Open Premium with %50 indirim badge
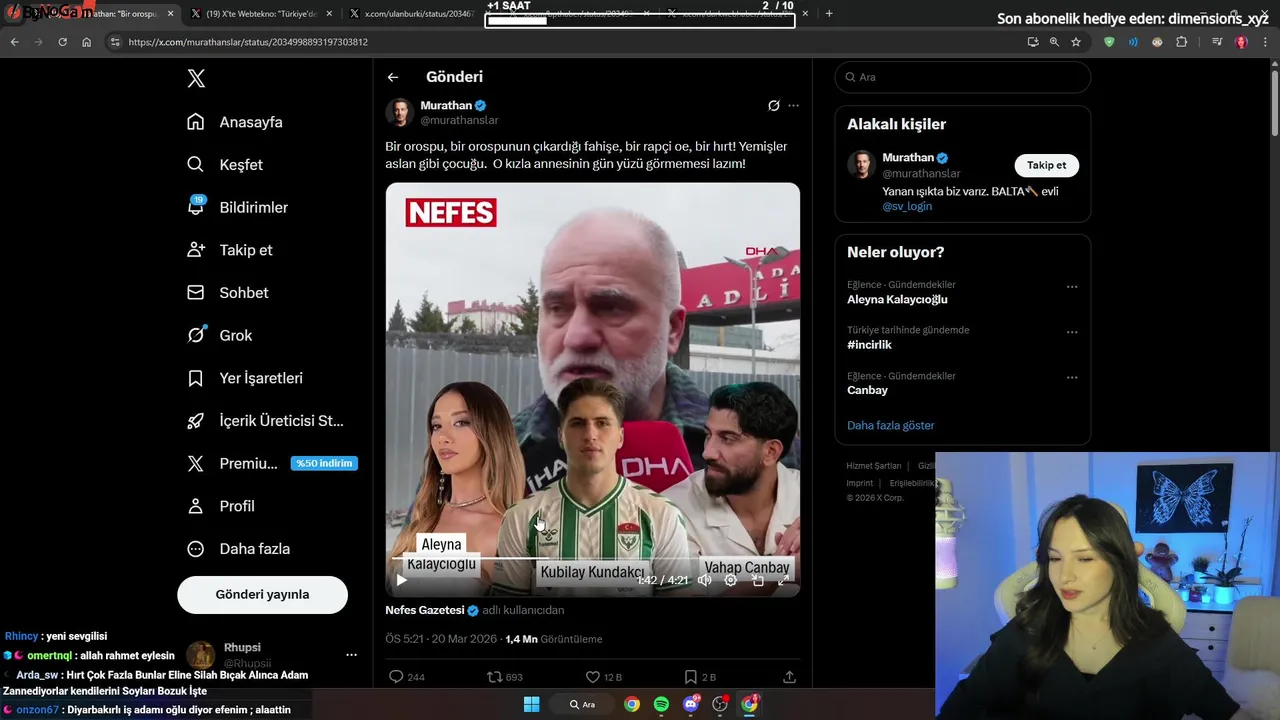The image size is (1280, 720). tap(272, 463)
